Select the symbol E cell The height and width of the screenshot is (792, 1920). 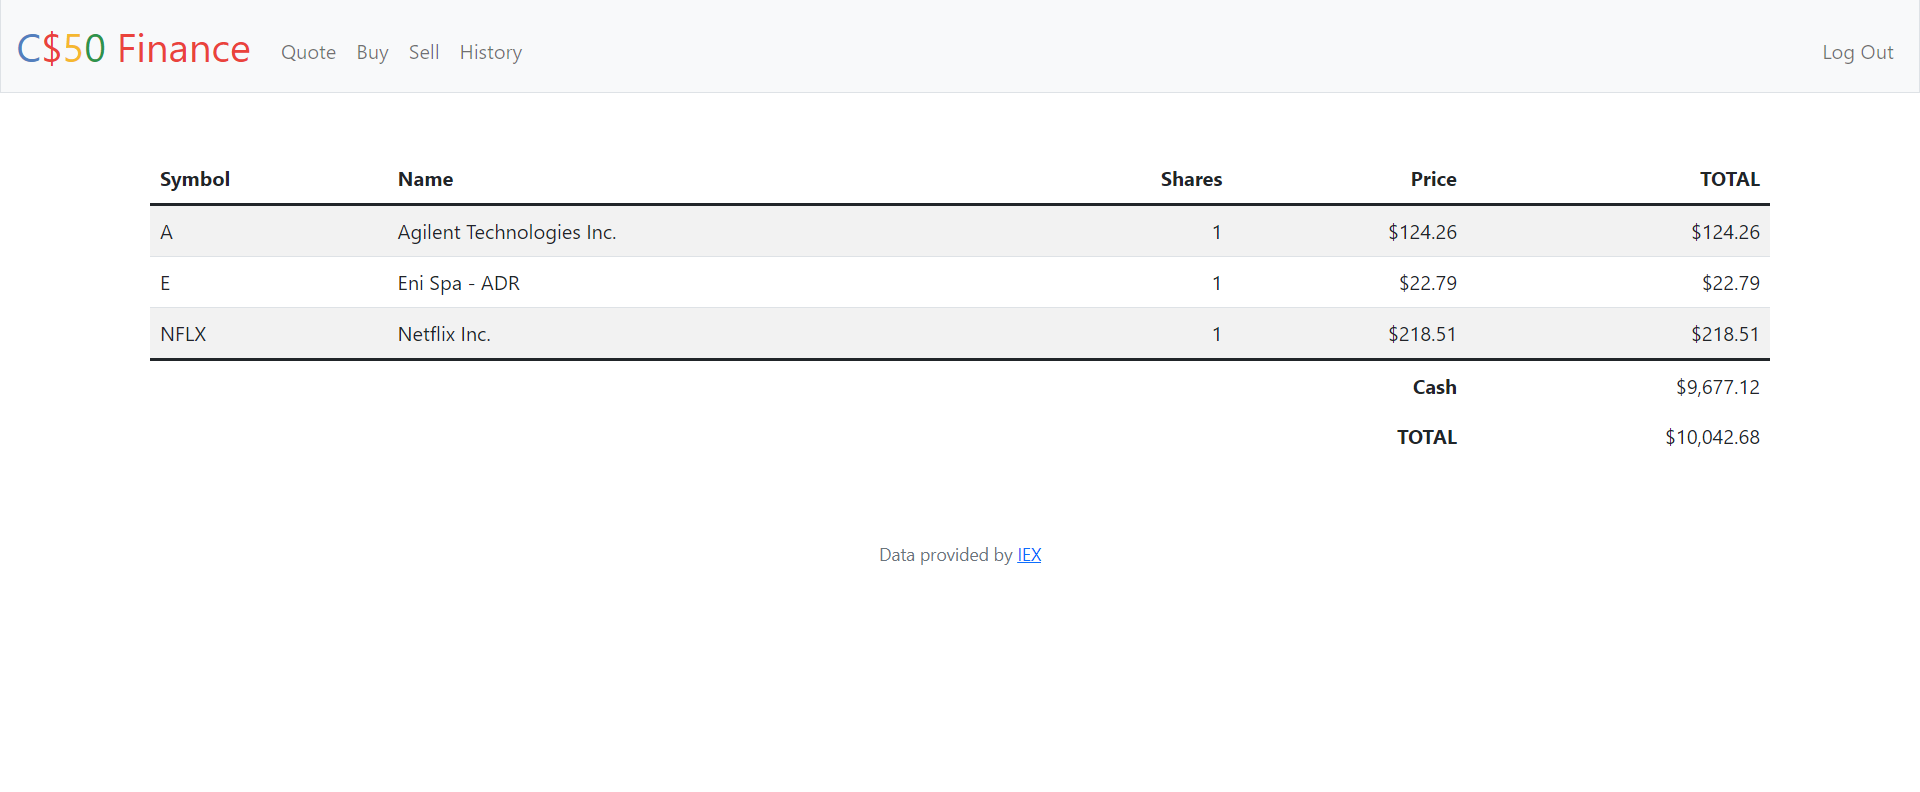click(165, 283)
